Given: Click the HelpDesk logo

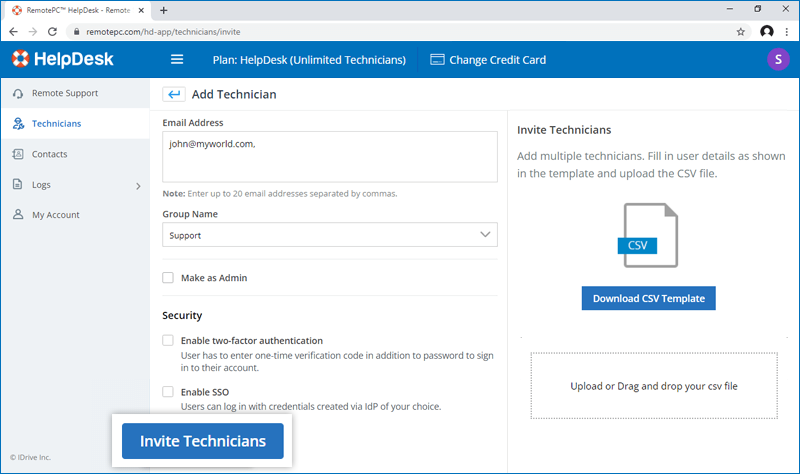Looking at the screenshot, I should click(x=63, y=59).
